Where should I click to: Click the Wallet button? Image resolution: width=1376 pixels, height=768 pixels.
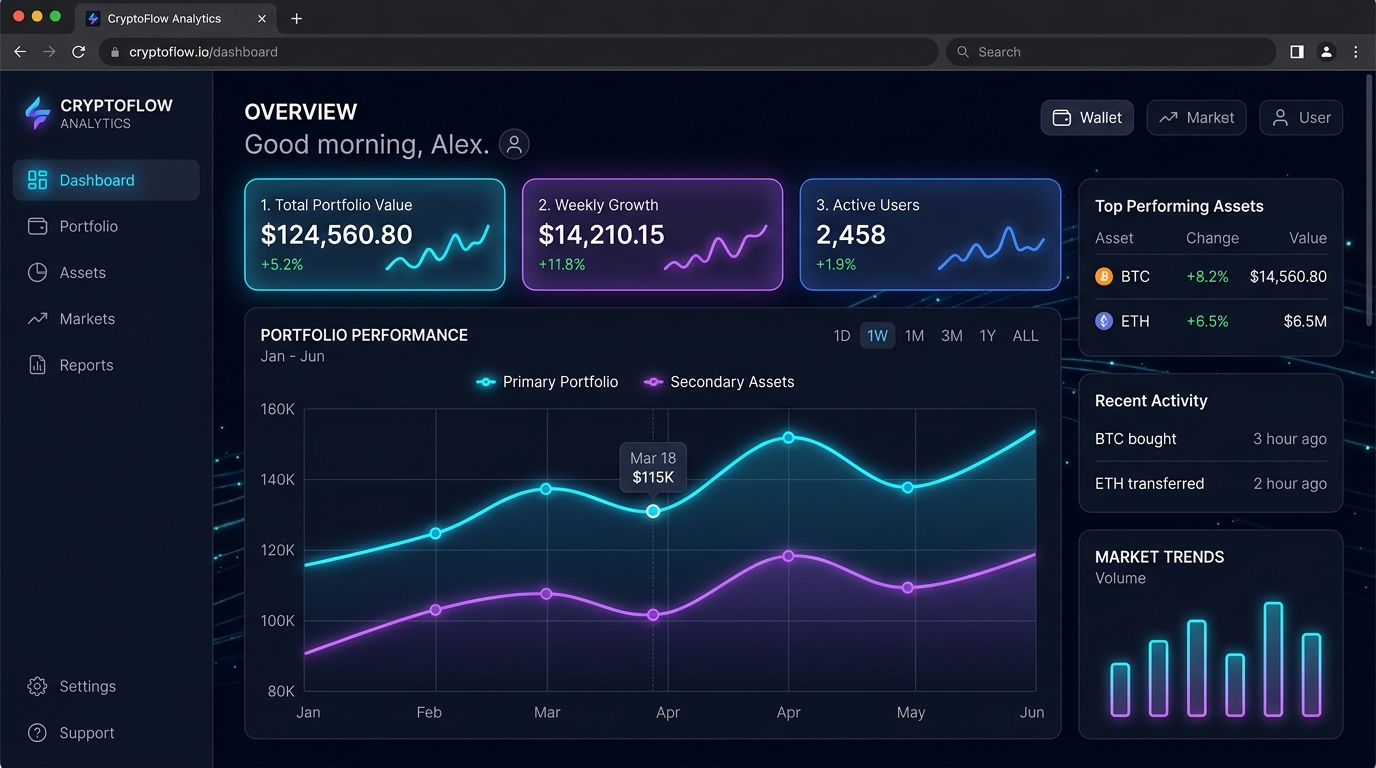1087,118
